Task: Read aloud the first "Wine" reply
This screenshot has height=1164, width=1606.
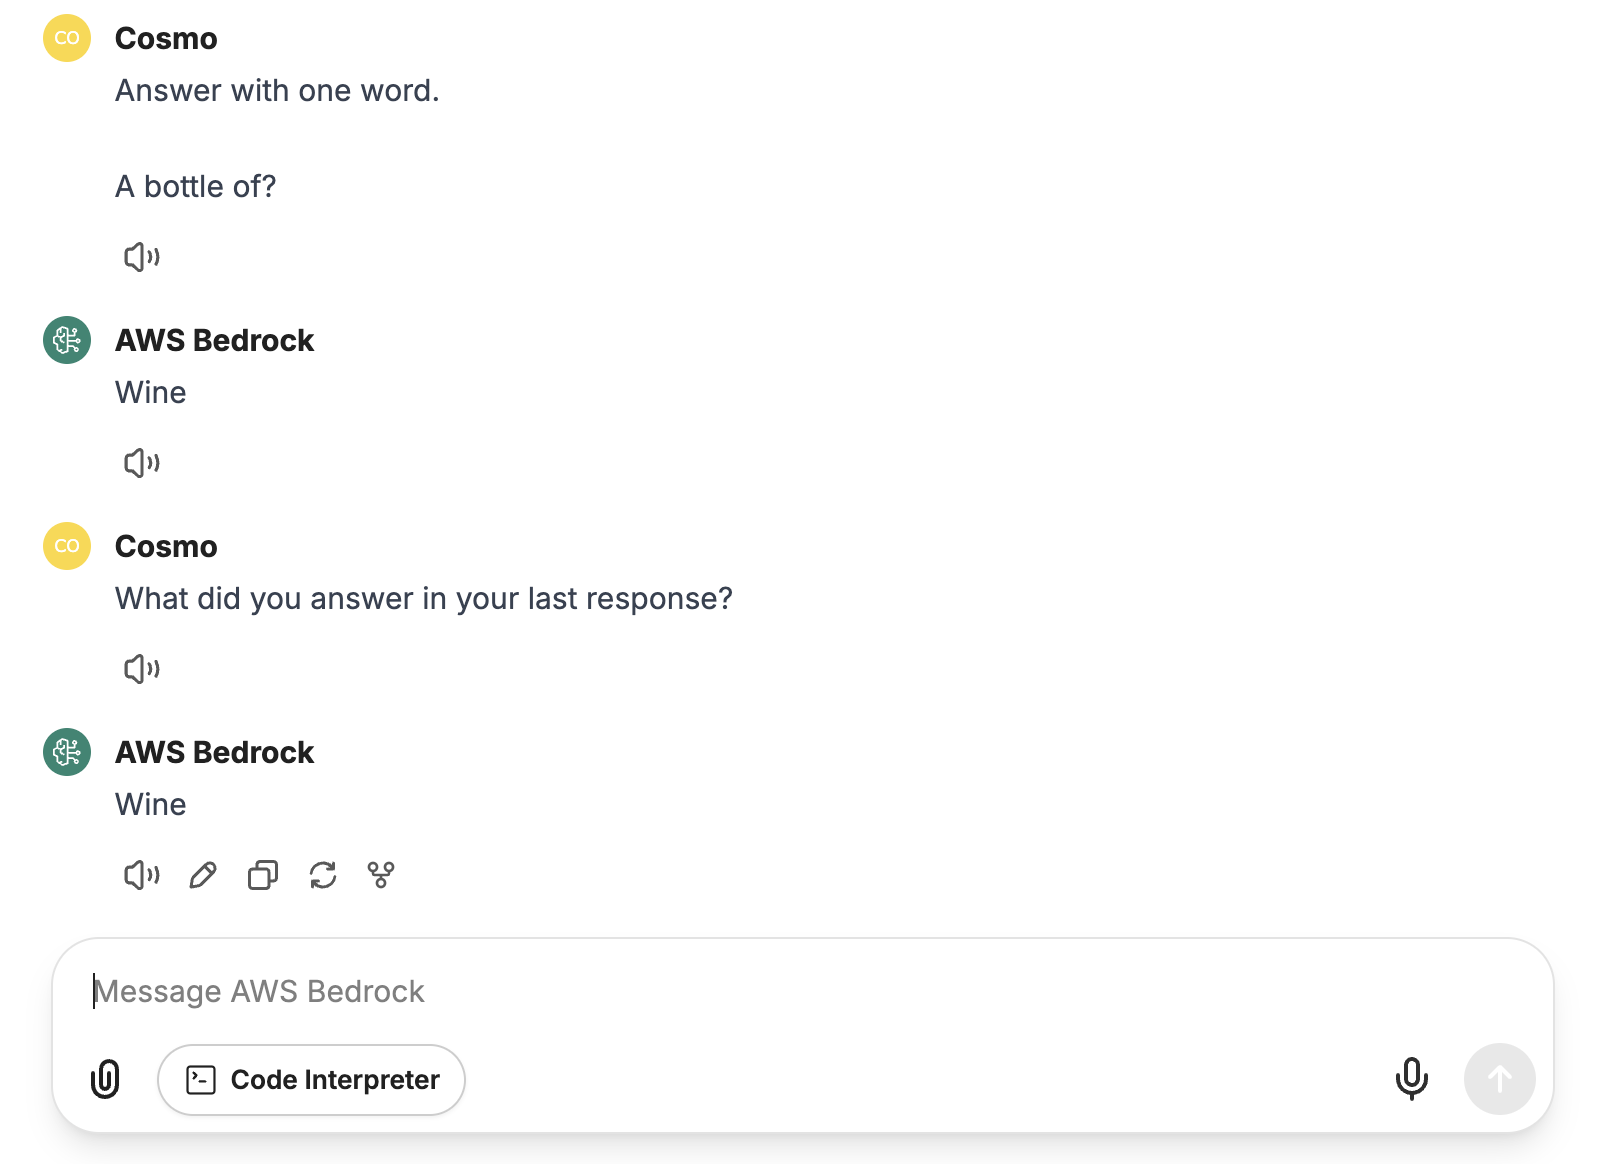Action: (142, 463)
